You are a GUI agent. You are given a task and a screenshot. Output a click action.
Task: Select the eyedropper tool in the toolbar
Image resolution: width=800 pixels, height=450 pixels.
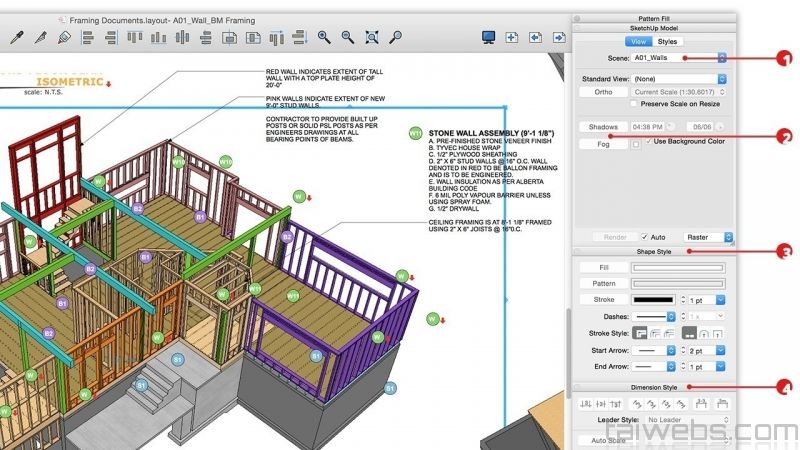(x=16, y=38)
